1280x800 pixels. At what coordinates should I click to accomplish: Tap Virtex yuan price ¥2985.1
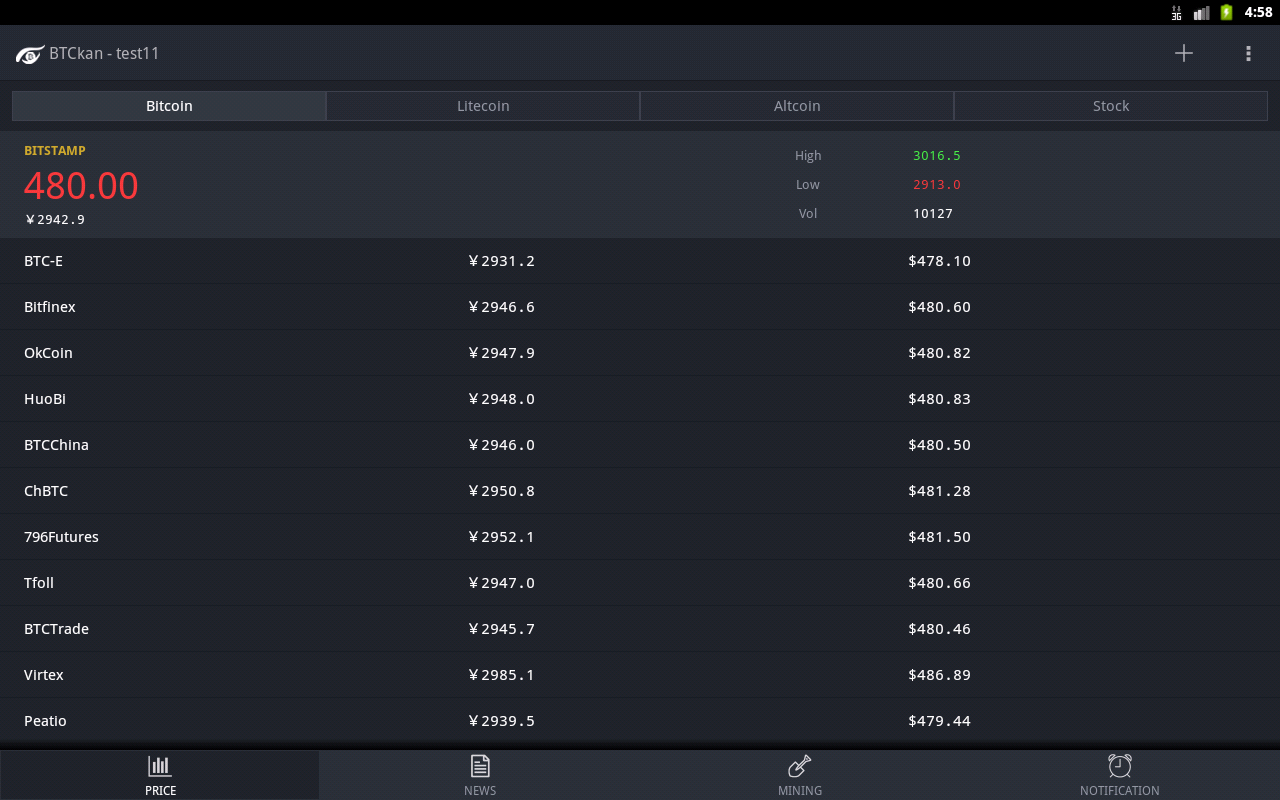501,675
